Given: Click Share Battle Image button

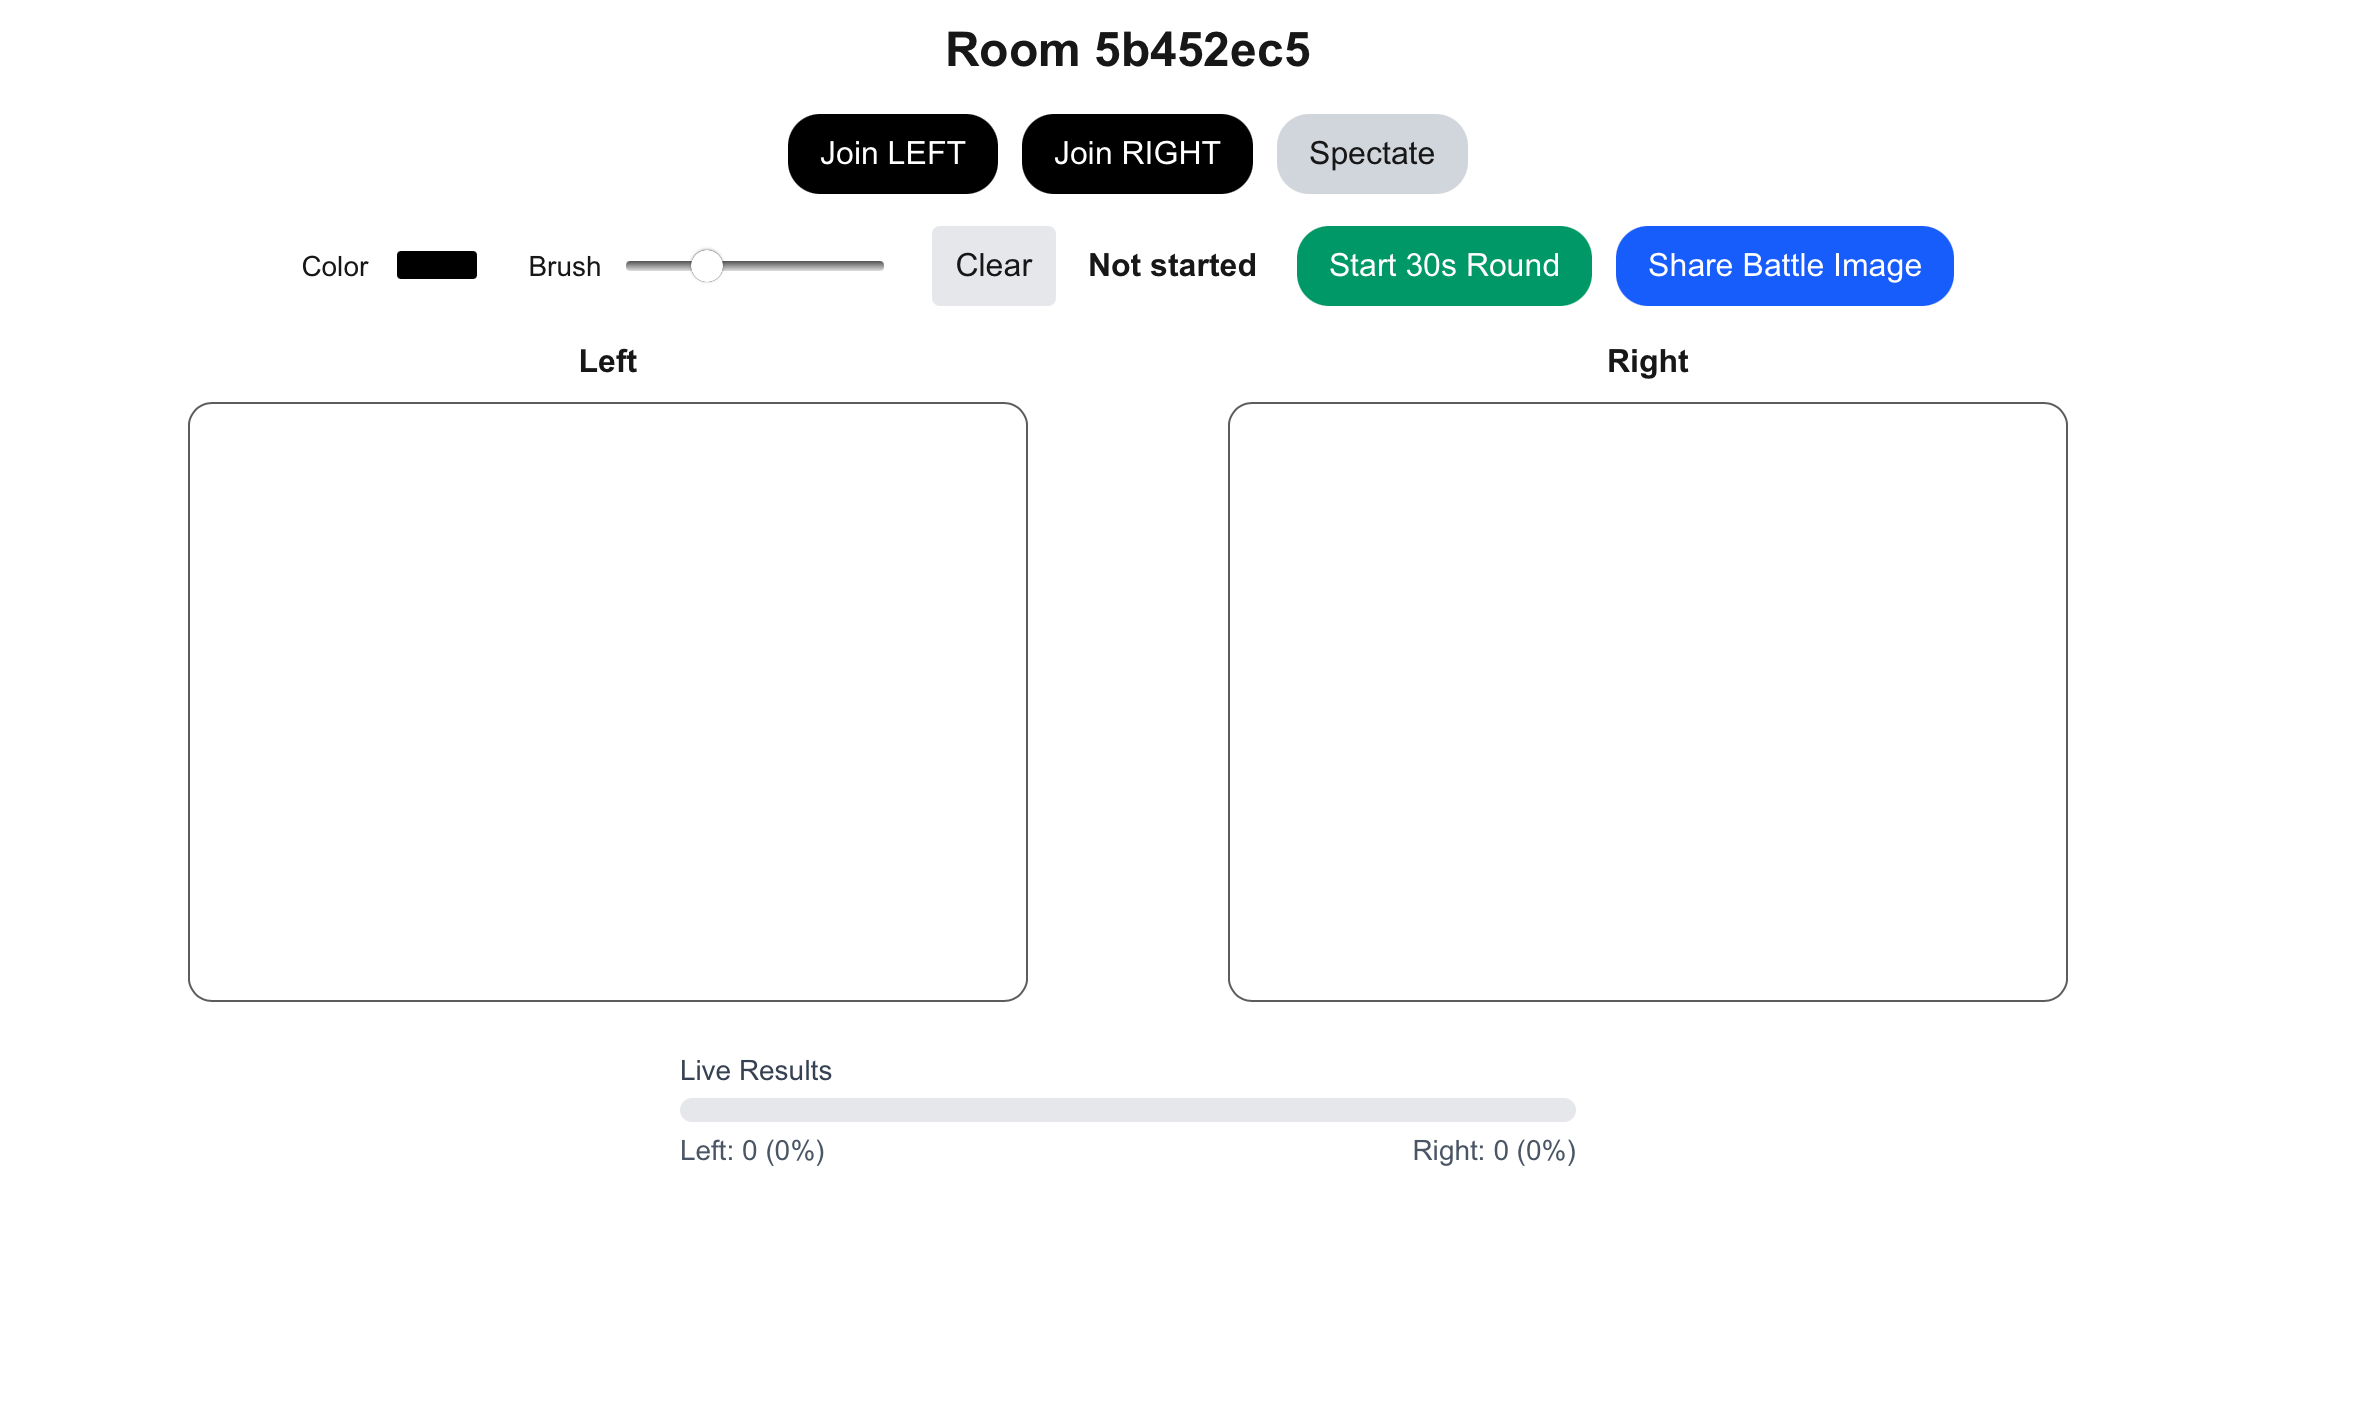Looking at the screenshot, I should click(x=1784, y=266).
